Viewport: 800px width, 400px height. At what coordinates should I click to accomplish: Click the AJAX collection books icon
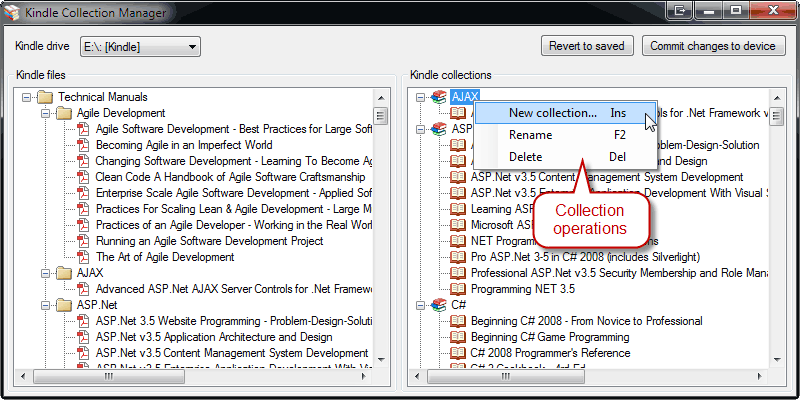(437, 97)
